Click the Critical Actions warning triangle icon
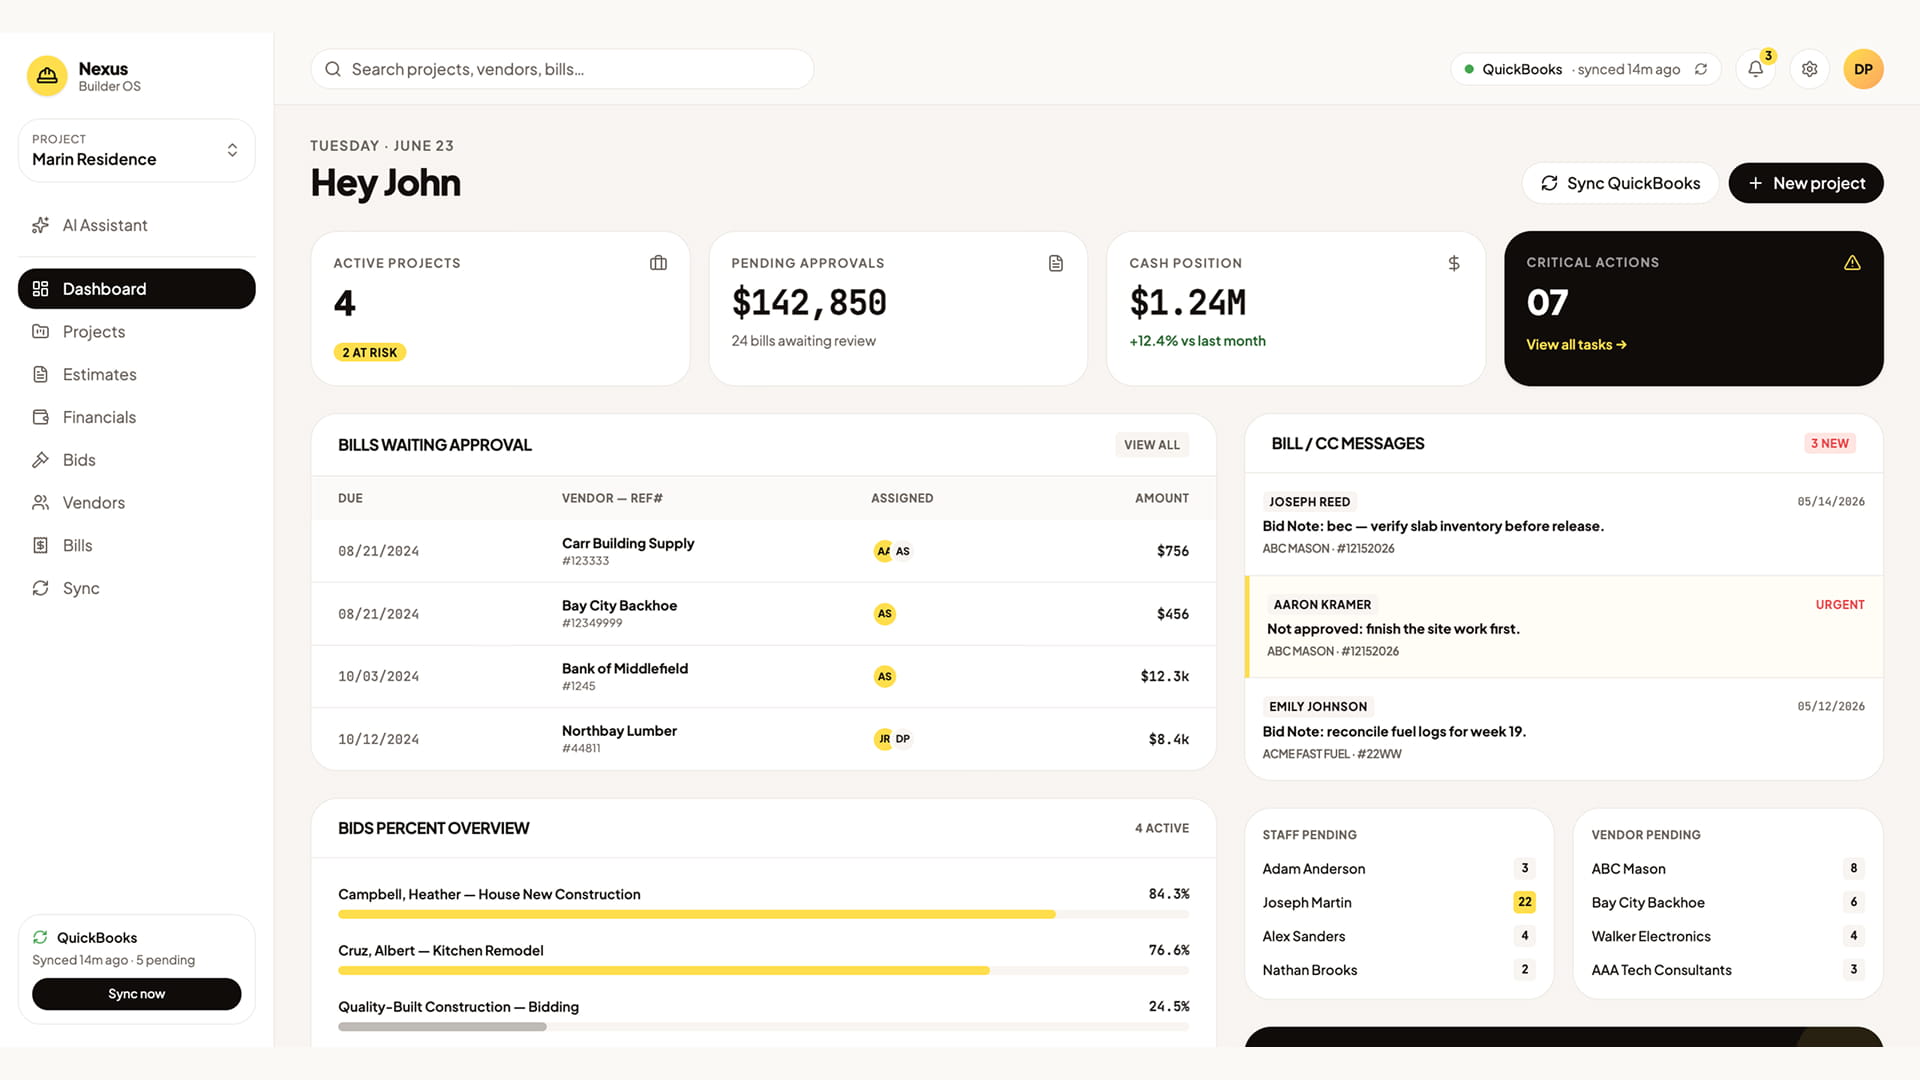This screenshot has height=1080, width=1920. click(1852, 263)
